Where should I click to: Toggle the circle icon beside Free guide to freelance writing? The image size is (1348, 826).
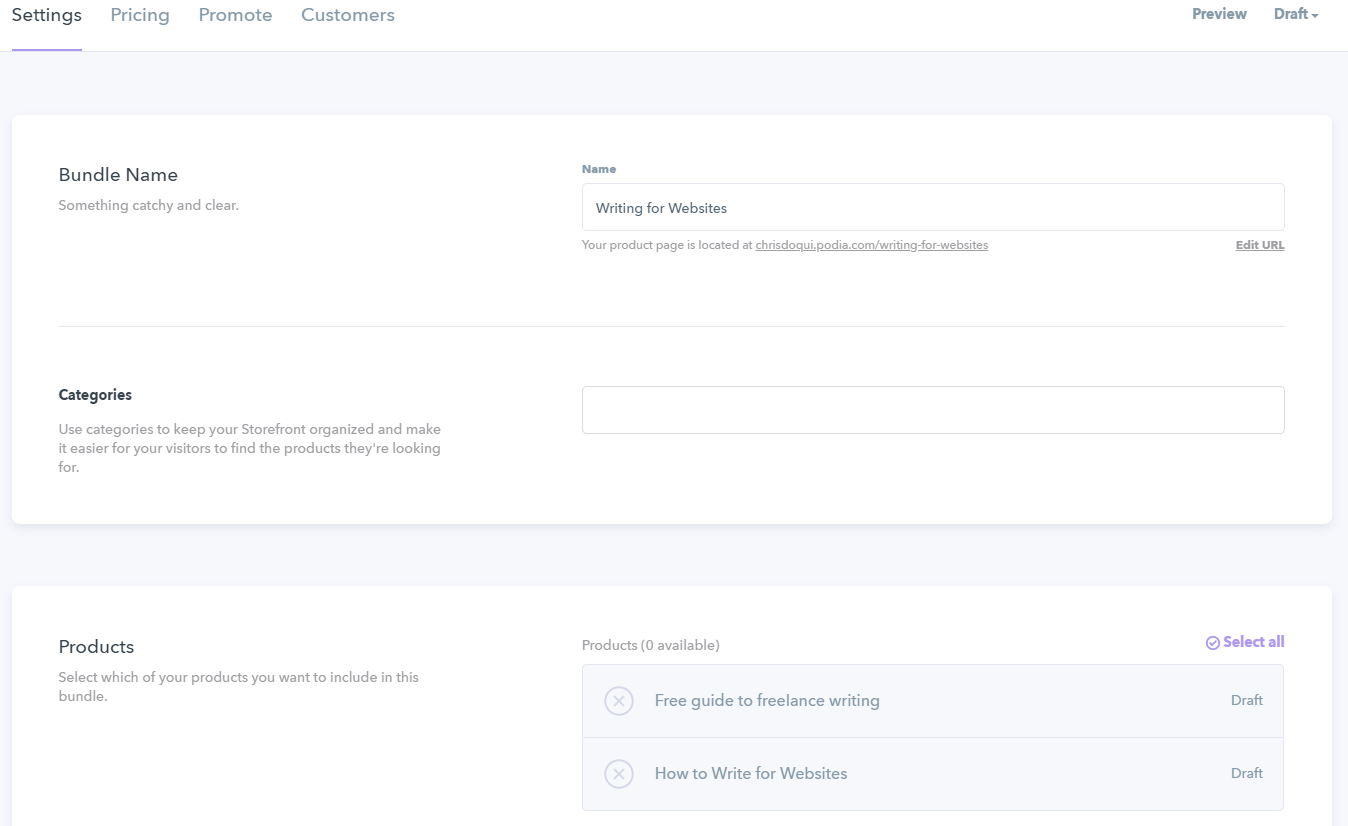point(619,701)
